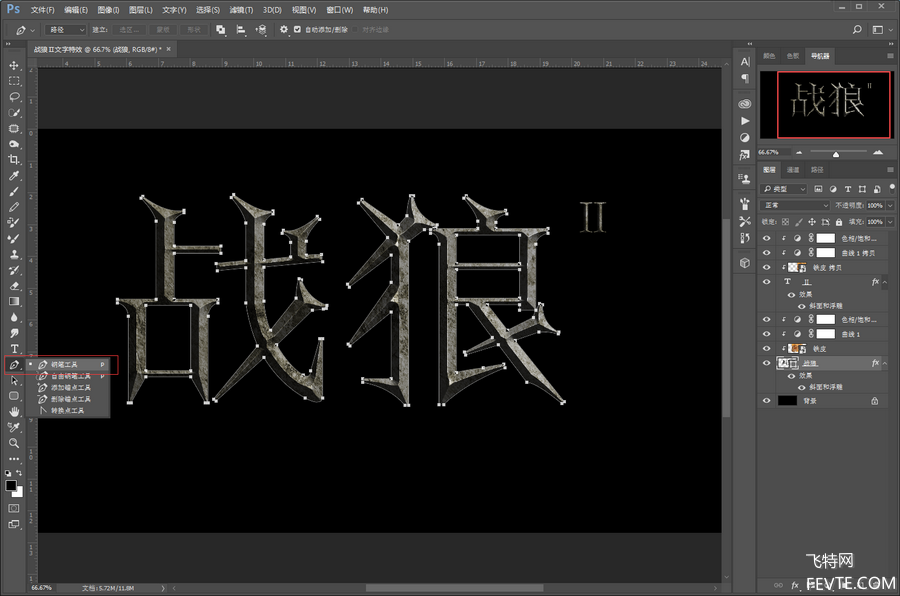Open path alignment icon in options bar
The image size is (900, 596).
241,29
